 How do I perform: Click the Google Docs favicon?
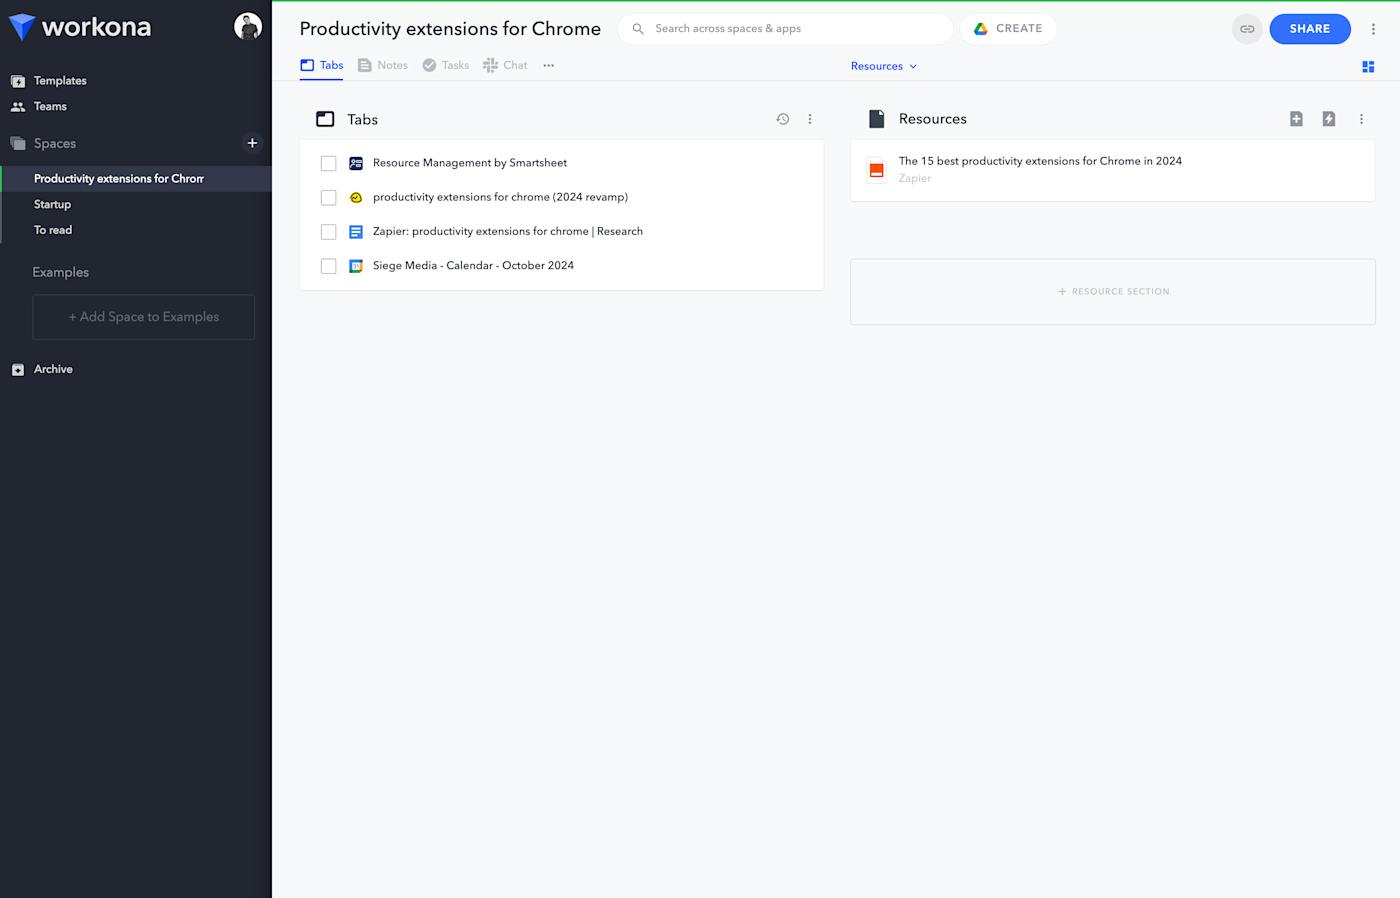click(356, 232)
